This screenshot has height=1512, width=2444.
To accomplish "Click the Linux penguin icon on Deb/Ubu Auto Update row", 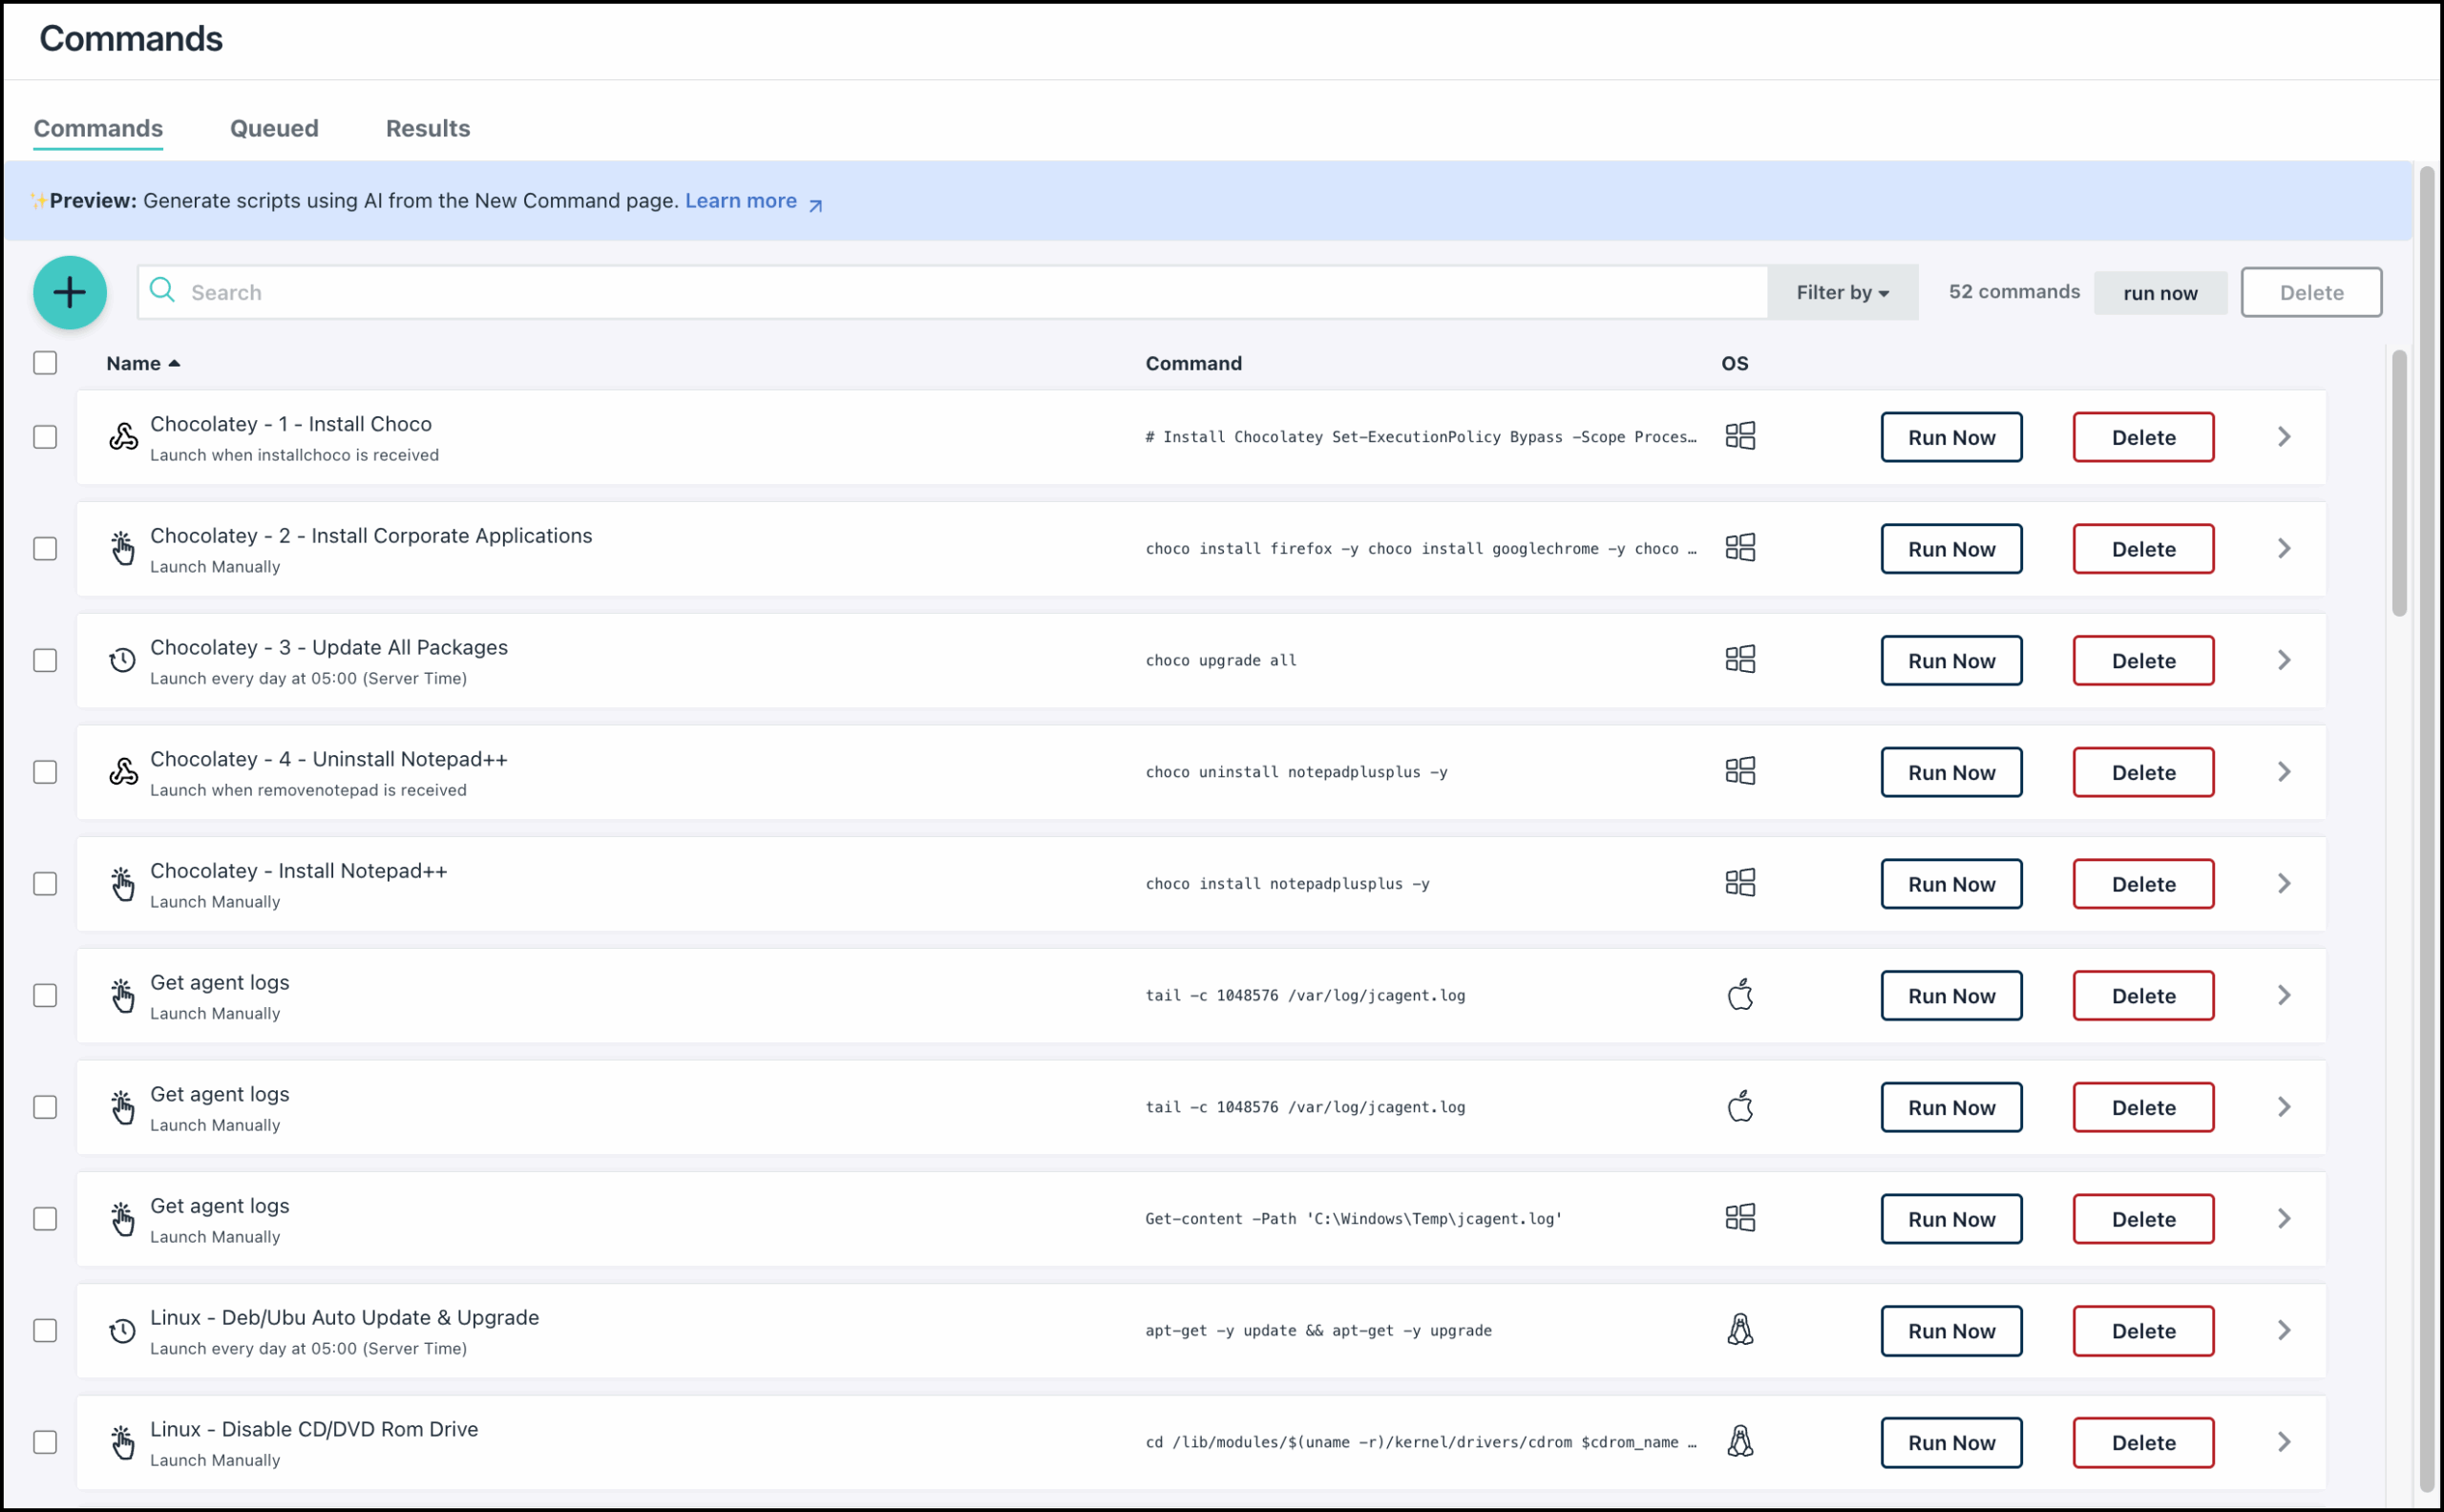I will click(x=1739, y=1330).
